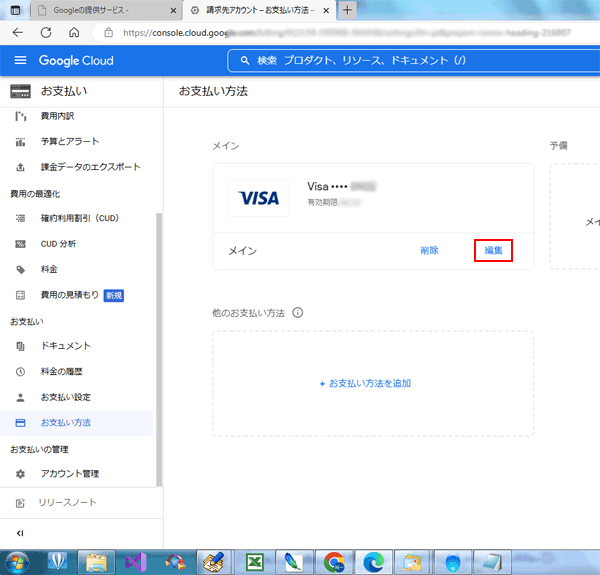
Task: Click 編集 to edit the Visa card
Action: [493, 251]
